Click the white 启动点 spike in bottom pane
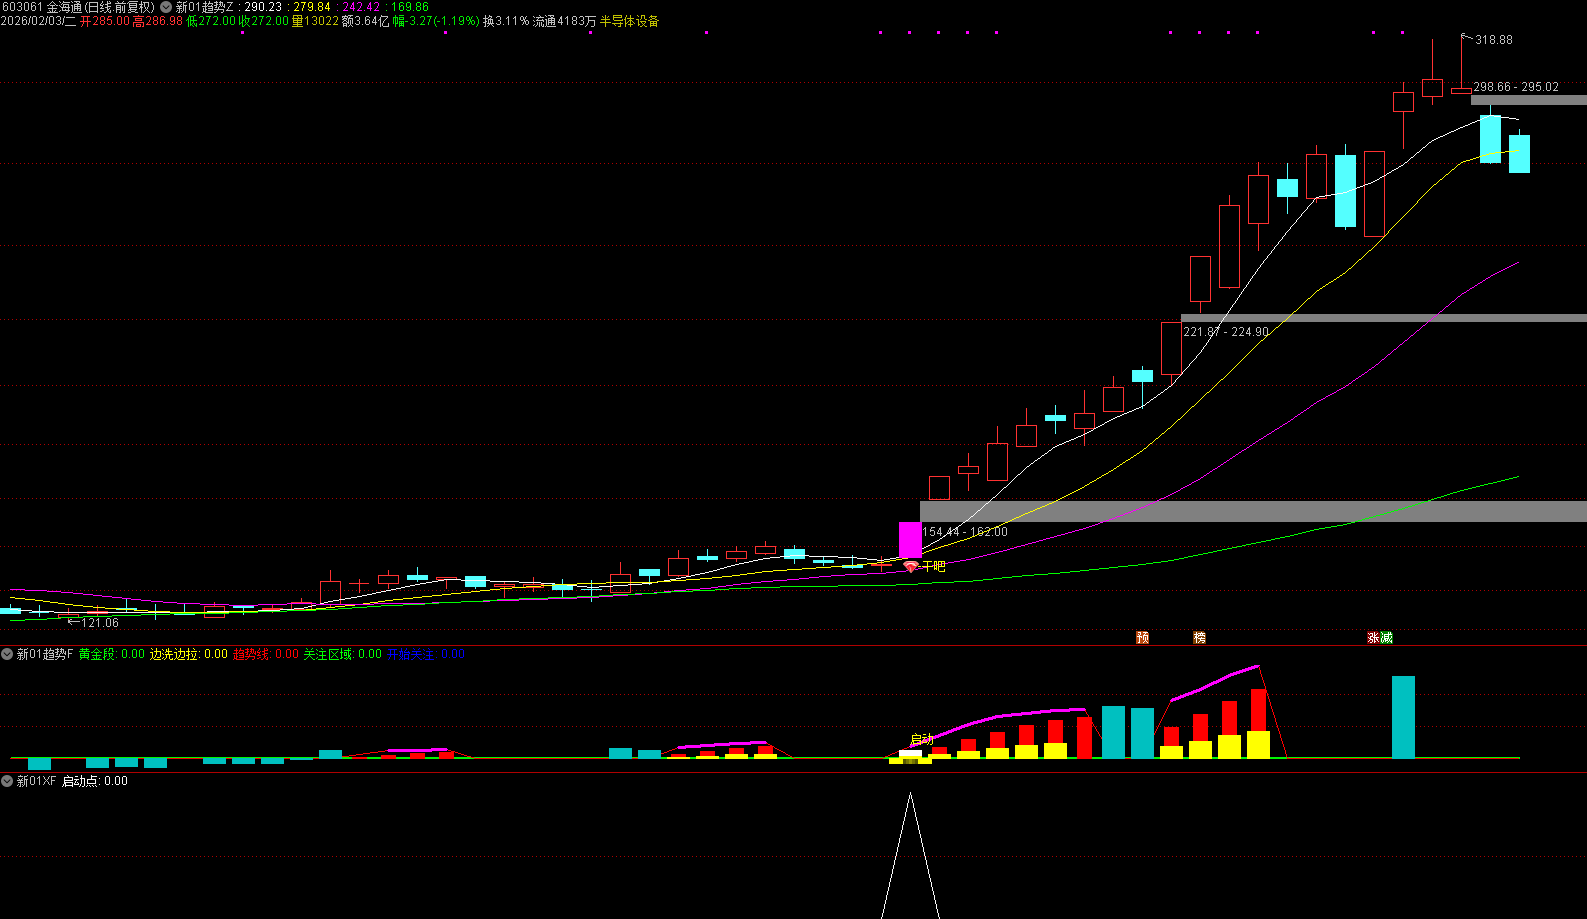This screenshot has width=1587, height=919. pyautogui.click(x=910, y=855)
